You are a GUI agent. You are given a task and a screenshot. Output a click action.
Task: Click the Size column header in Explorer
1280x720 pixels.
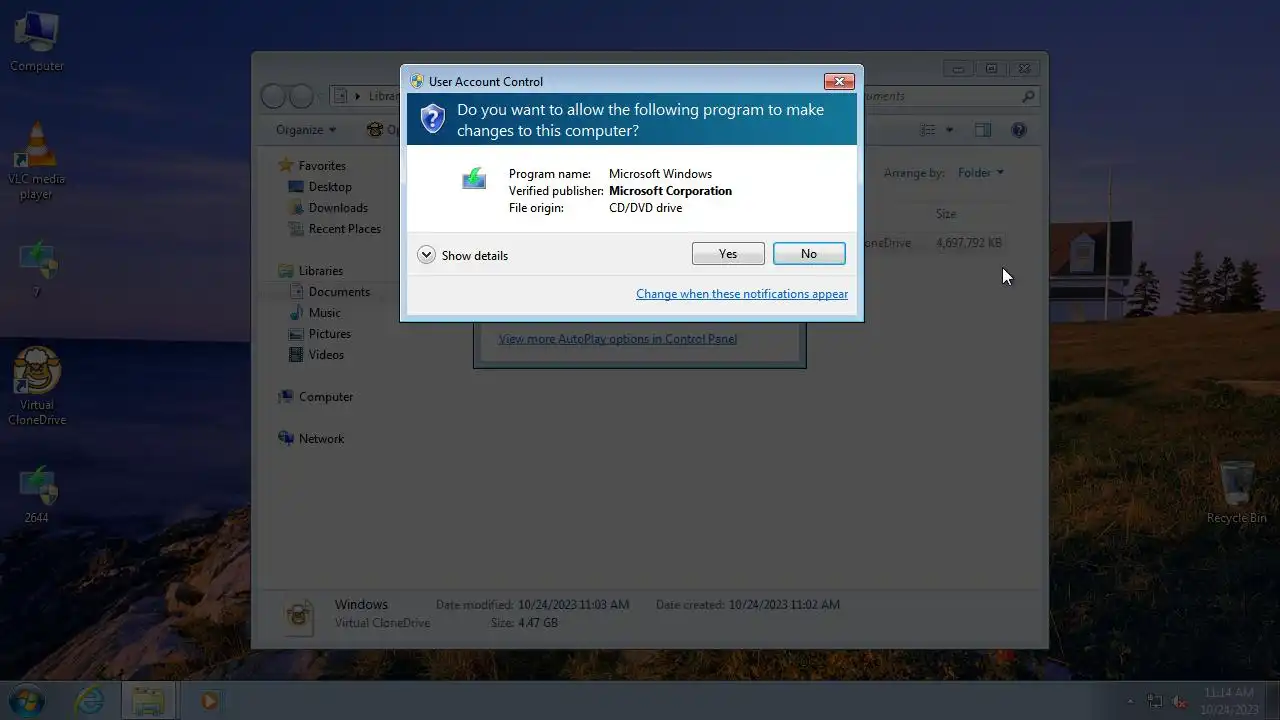(x=946, y=214)
